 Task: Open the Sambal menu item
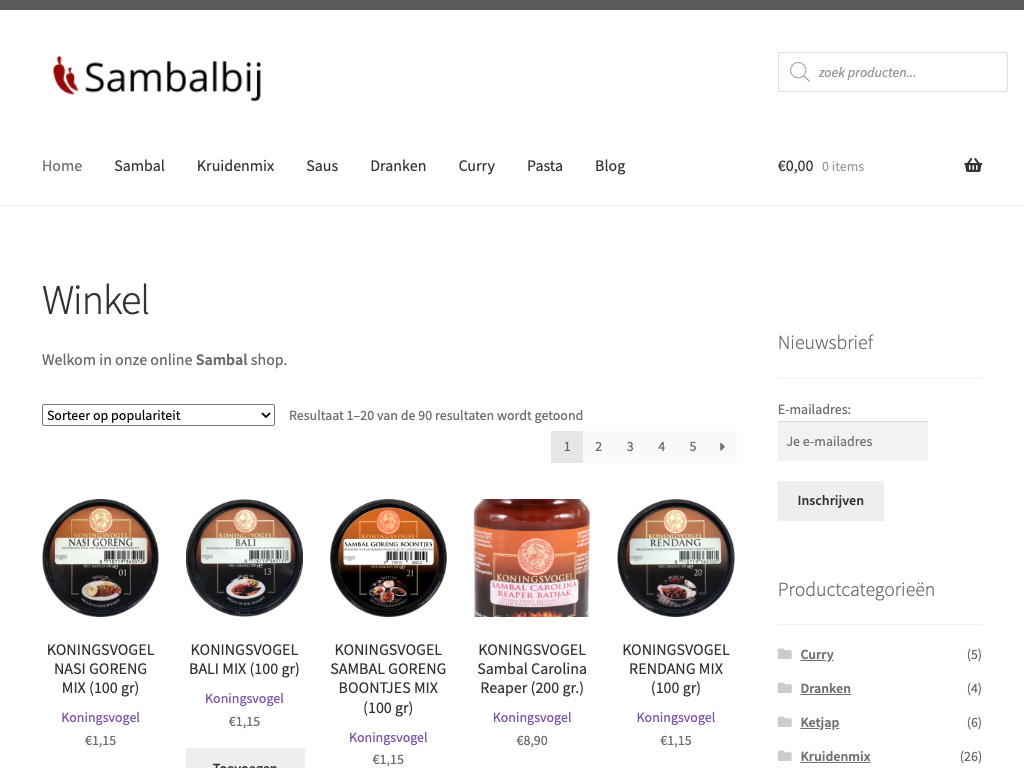[x=139, y=166]
